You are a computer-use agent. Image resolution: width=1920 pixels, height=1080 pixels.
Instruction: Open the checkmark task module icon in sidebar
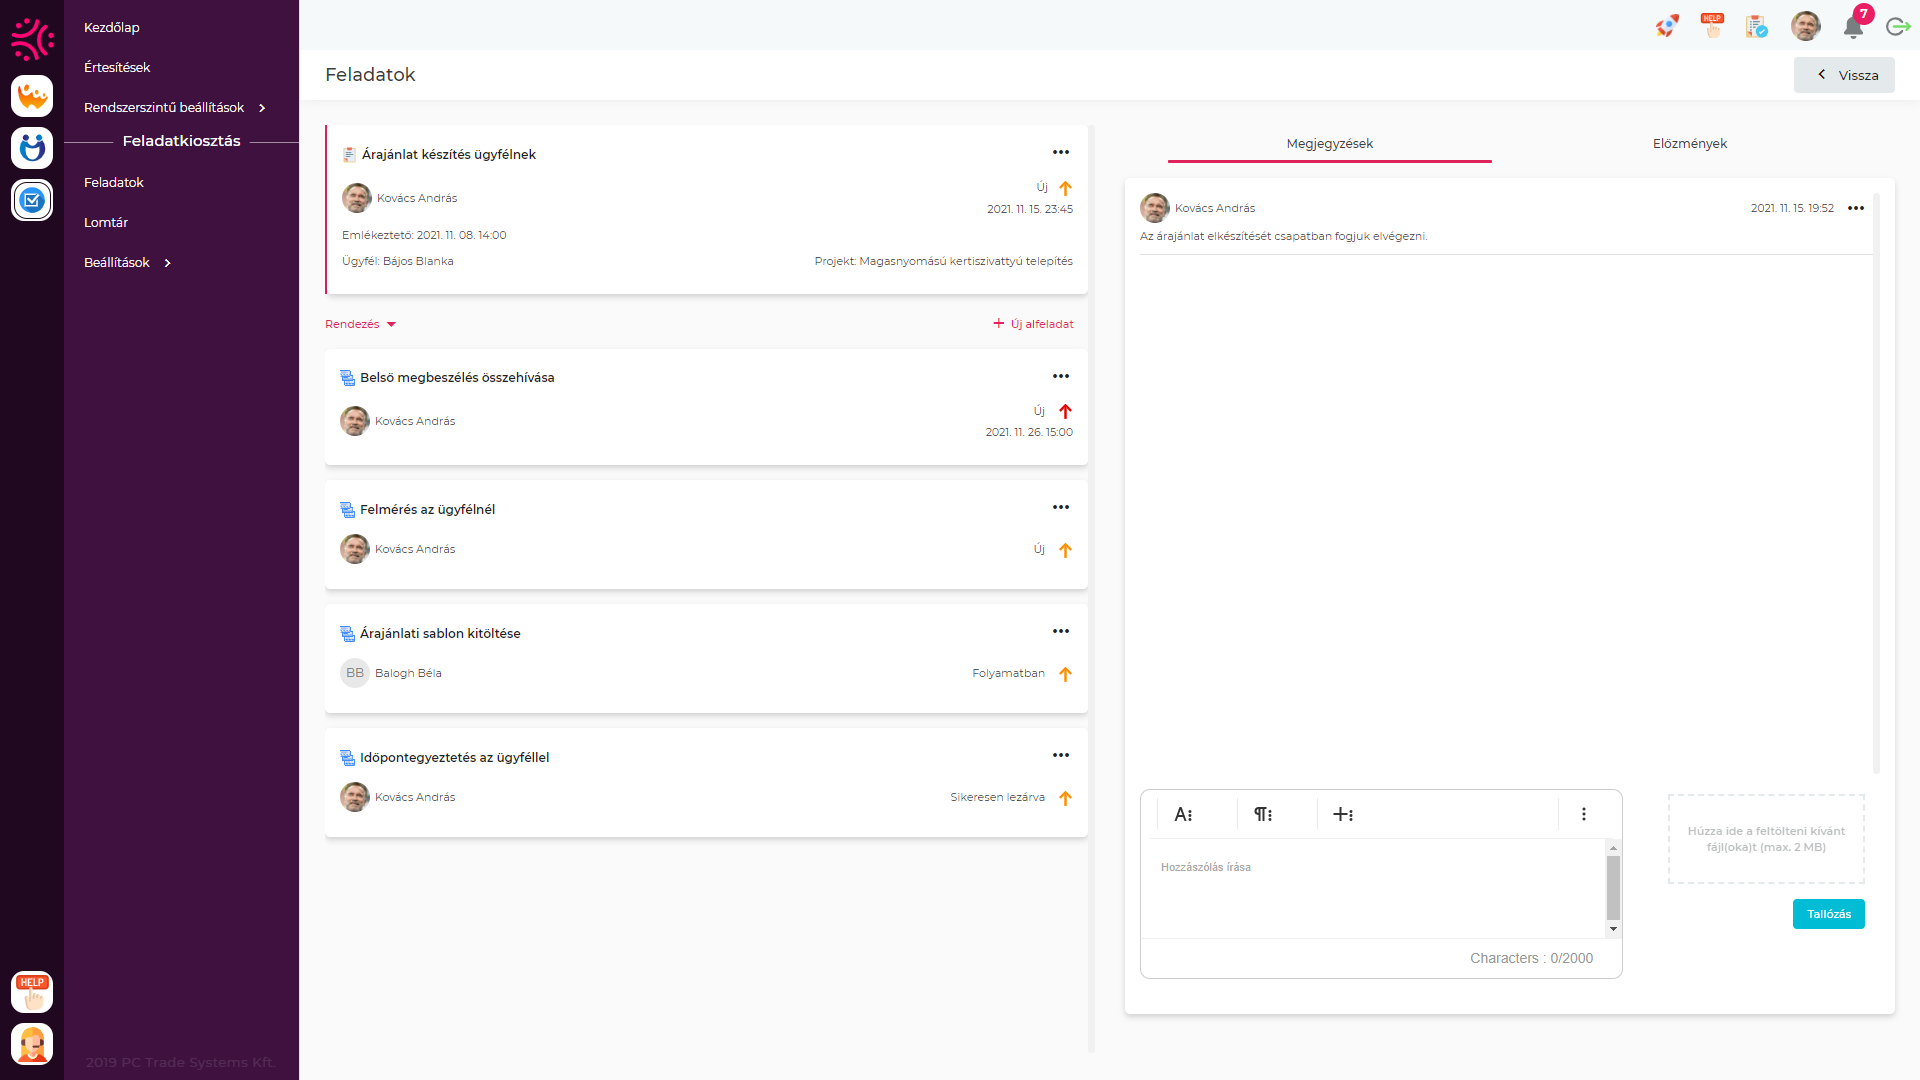coord(32,200)
